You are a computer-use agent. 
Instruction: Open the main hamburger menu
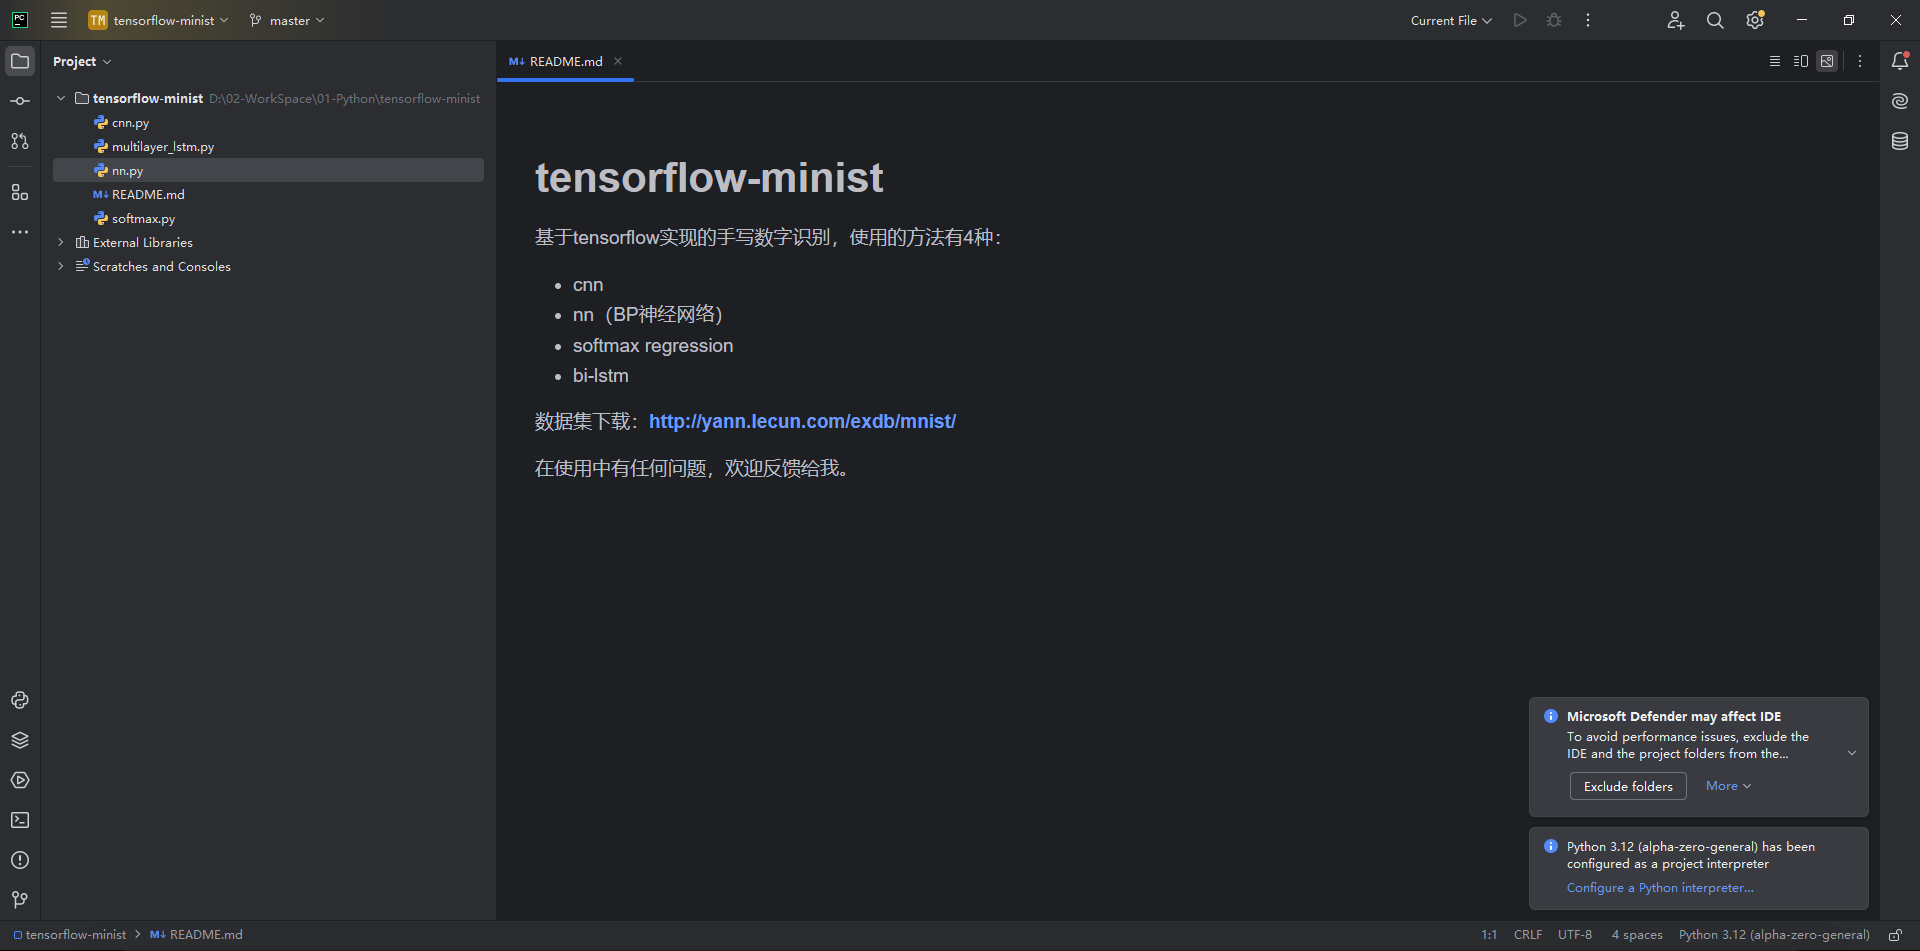pos(59,20)
